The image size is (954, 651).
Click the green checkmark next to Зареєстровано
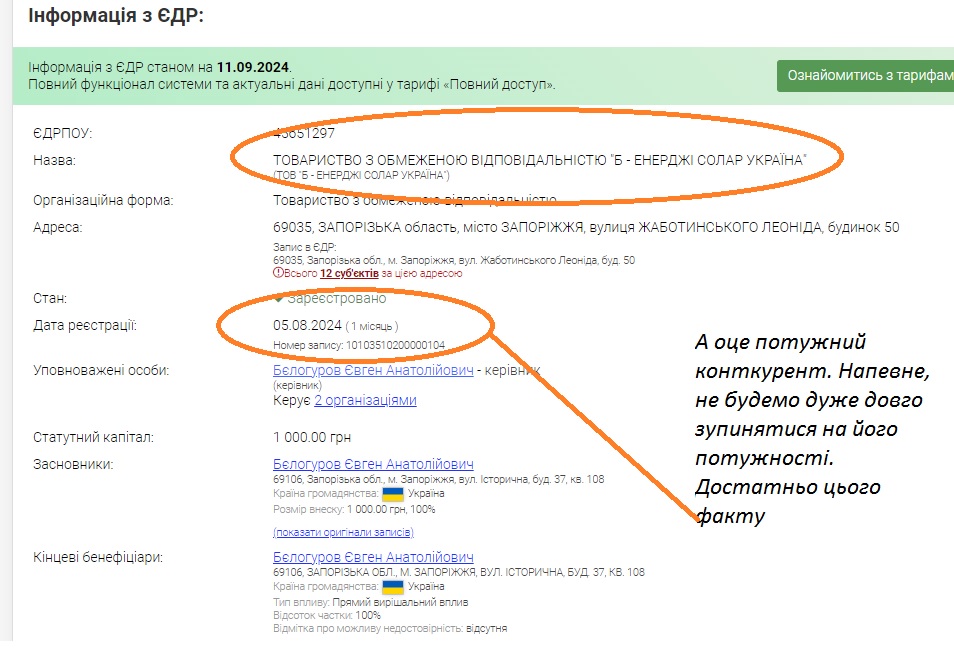tap(279, 298)
